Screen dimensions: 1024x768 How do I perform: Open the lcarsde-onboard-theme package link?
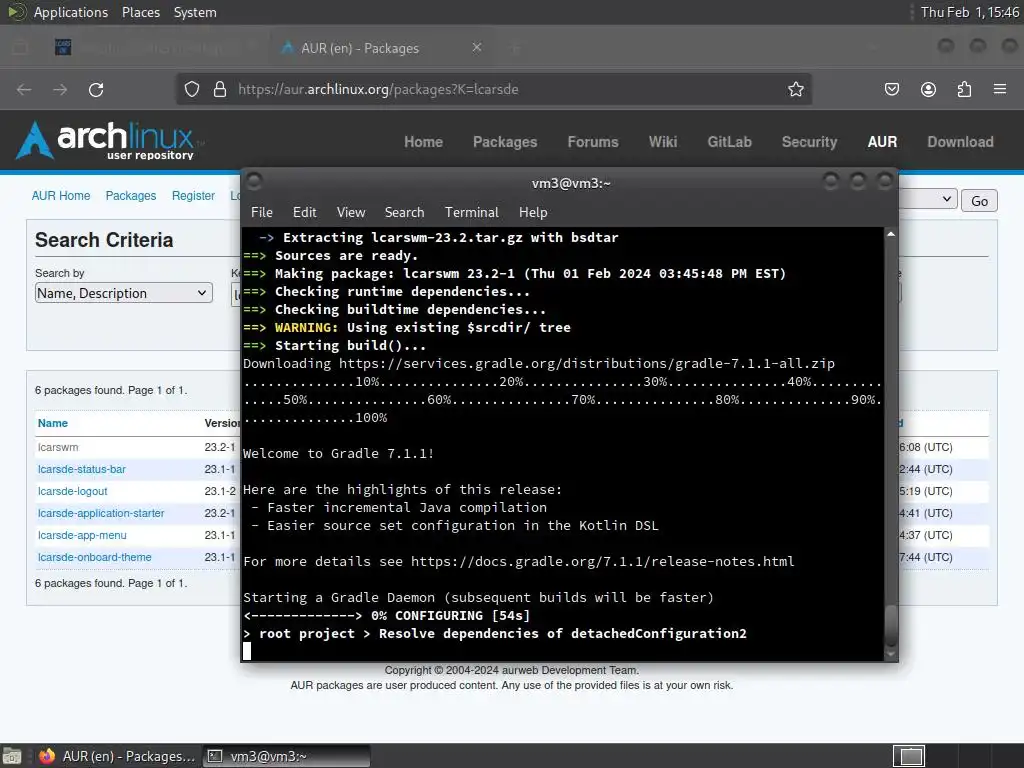pyautogui.click(x=95, y=557)
